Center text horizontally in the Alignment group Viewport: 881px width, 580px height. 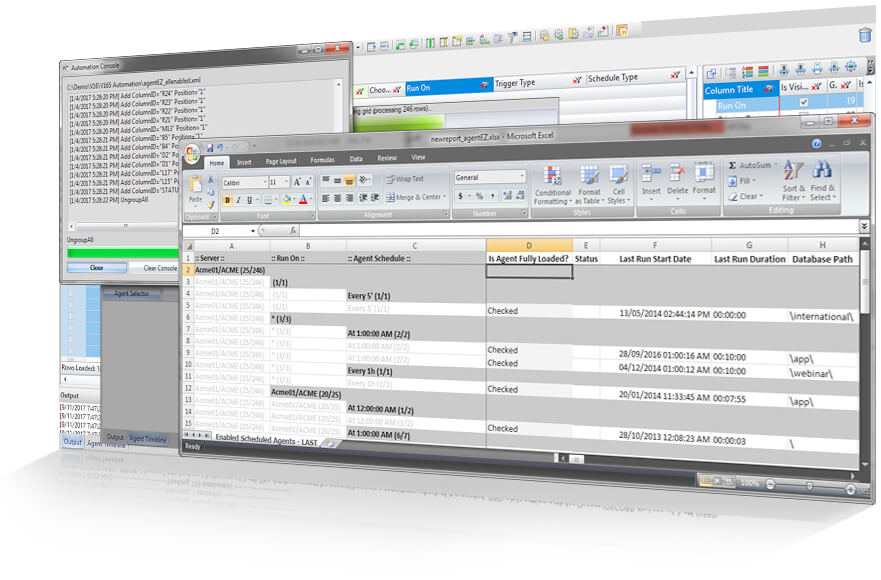click(338, 198)
